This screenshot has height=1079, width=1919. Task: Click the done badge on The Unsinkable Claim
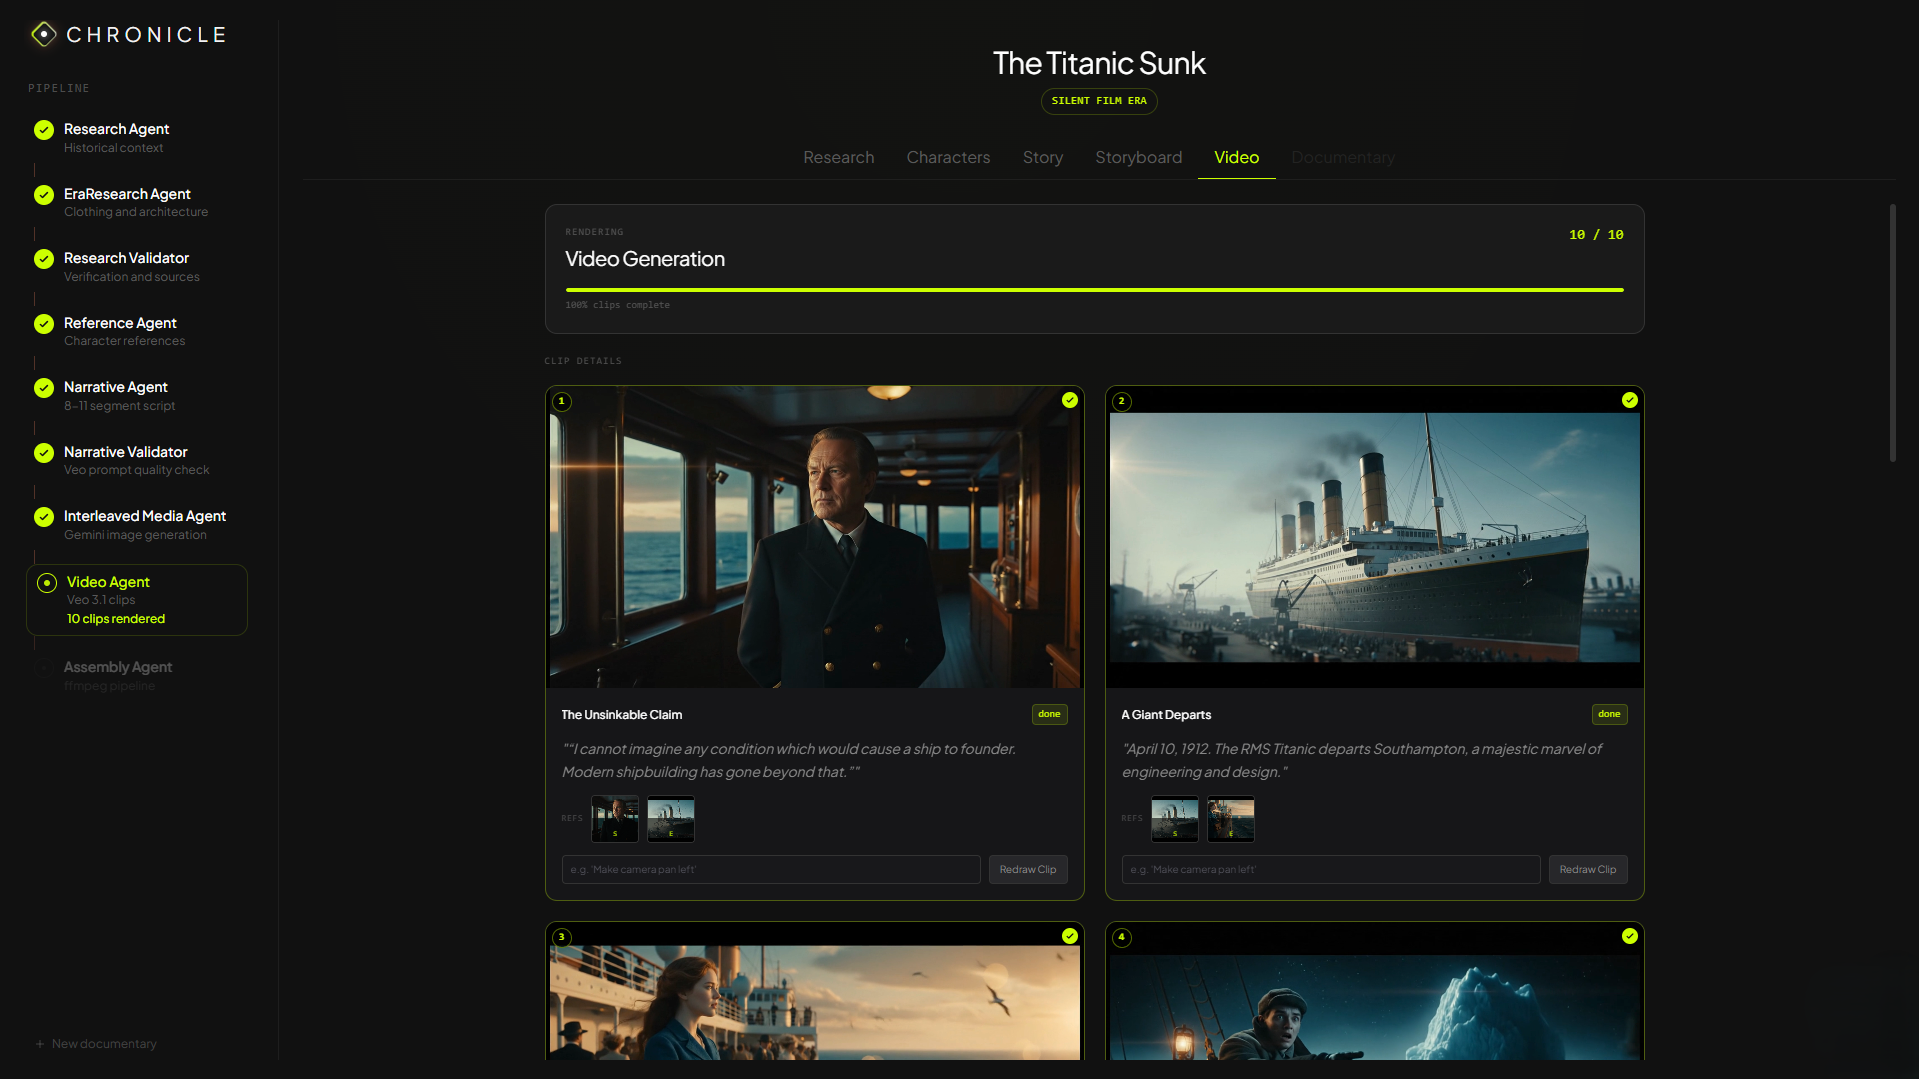pos(1049,714)
